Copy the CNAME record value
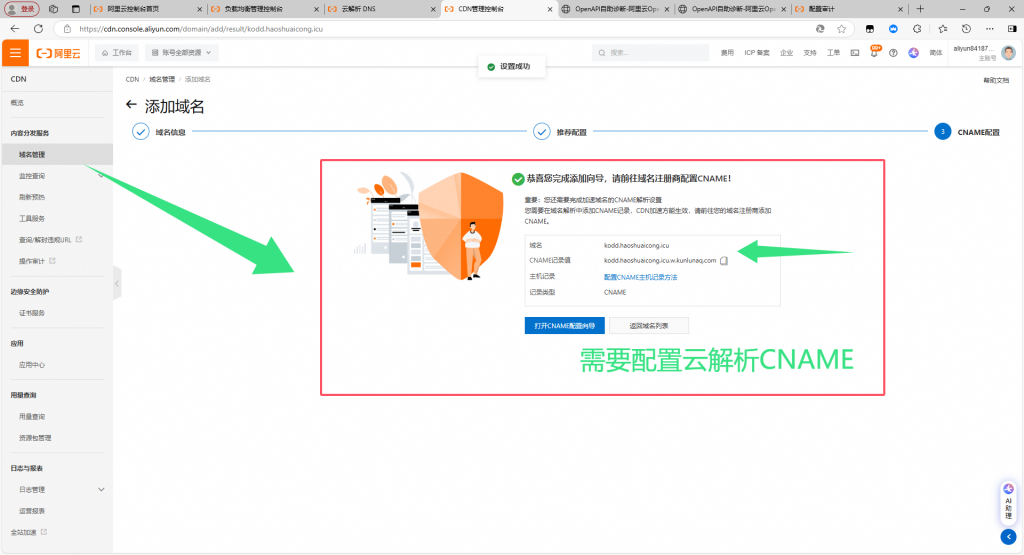 pyautogui.click(x=724, y=261)
